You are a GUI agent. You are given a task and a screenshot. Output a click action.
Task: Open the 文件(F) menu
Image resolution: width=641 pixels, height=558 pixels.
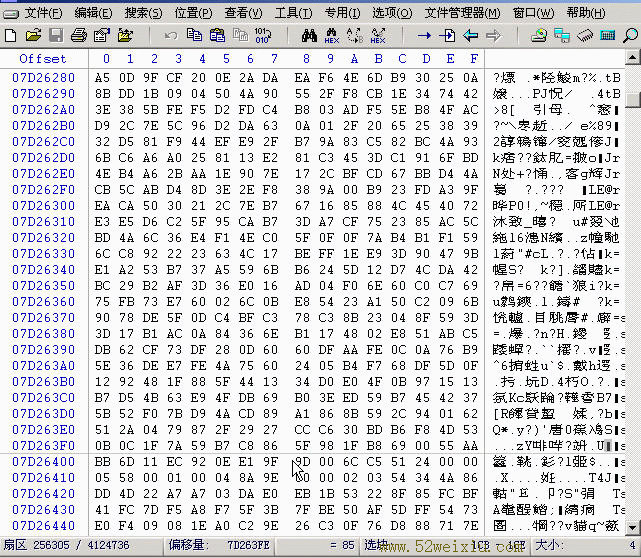coord(43,13)
